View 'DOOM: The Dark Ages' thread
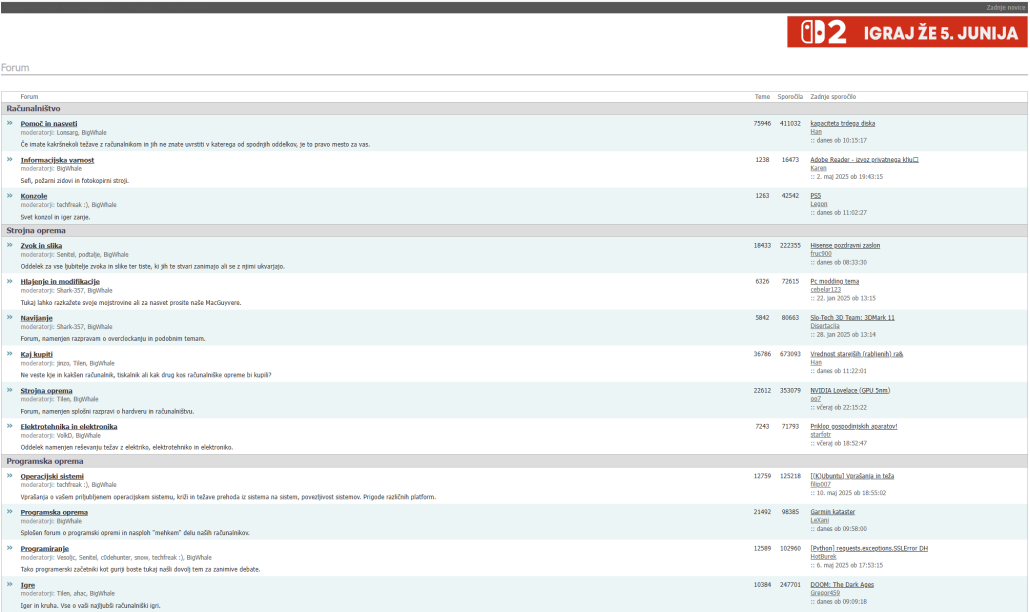This screenshot has width=1030, height=612. (841, 584)
